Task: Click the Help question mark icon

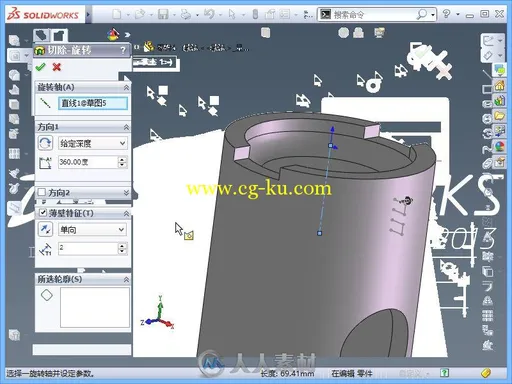Action: 446,14
